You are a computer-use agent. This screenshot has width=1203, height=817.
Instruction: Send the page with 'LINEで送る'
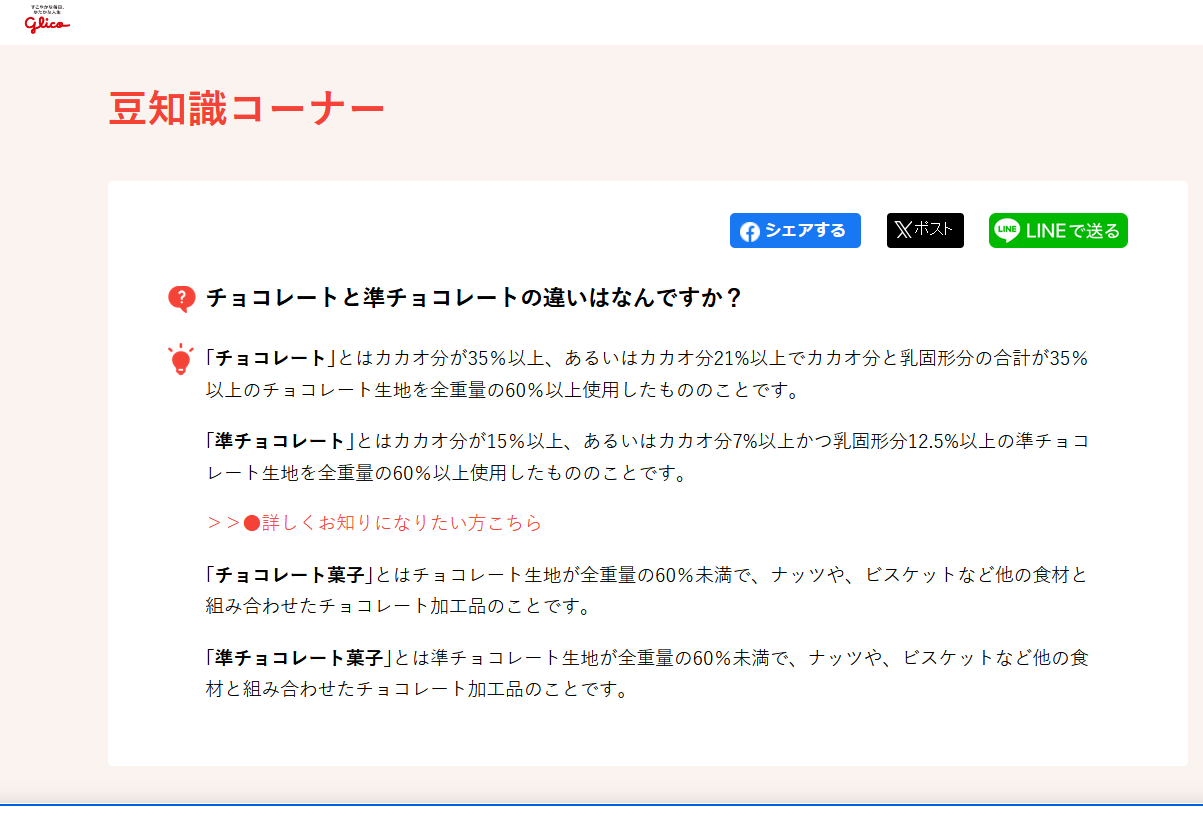(x=1072, y=231)
